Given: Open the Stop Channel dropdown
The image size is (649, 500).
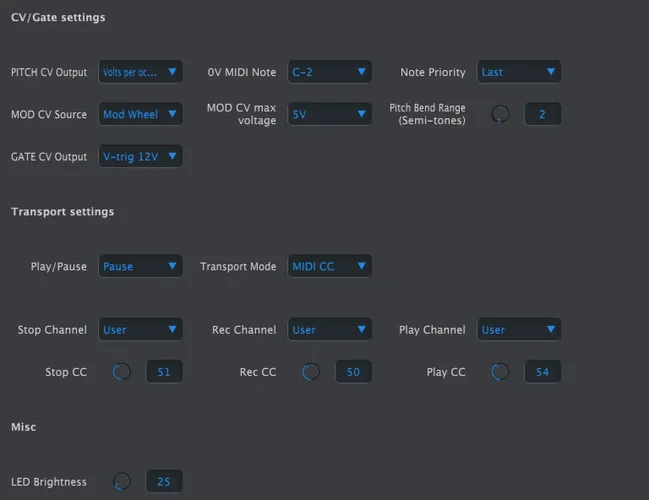Looking at the screenshot, I should pos(141,329).
